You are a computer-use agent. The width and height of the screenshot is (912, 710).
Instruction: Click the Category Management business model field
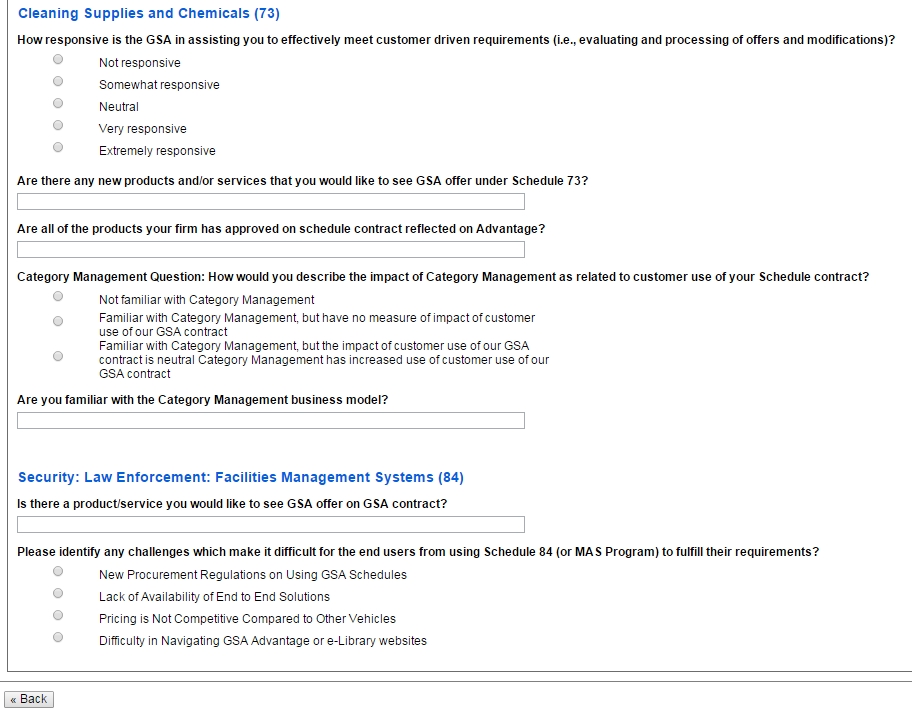click(x=271, y=421)
